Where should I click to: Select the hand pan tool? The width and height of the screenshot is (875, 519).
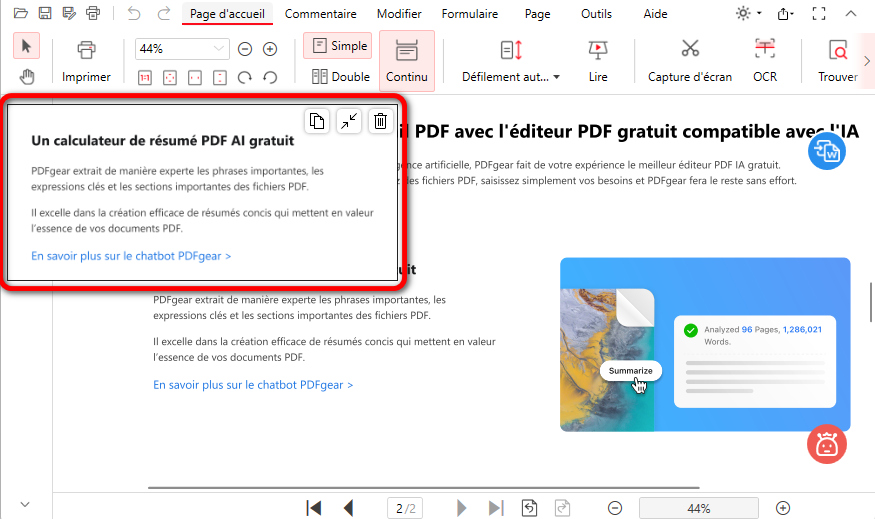tap(26, 76)
